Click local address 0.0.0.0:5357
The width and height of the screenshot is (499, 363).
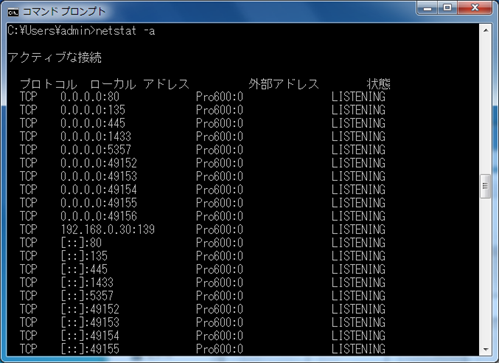(x=96, y=150)
